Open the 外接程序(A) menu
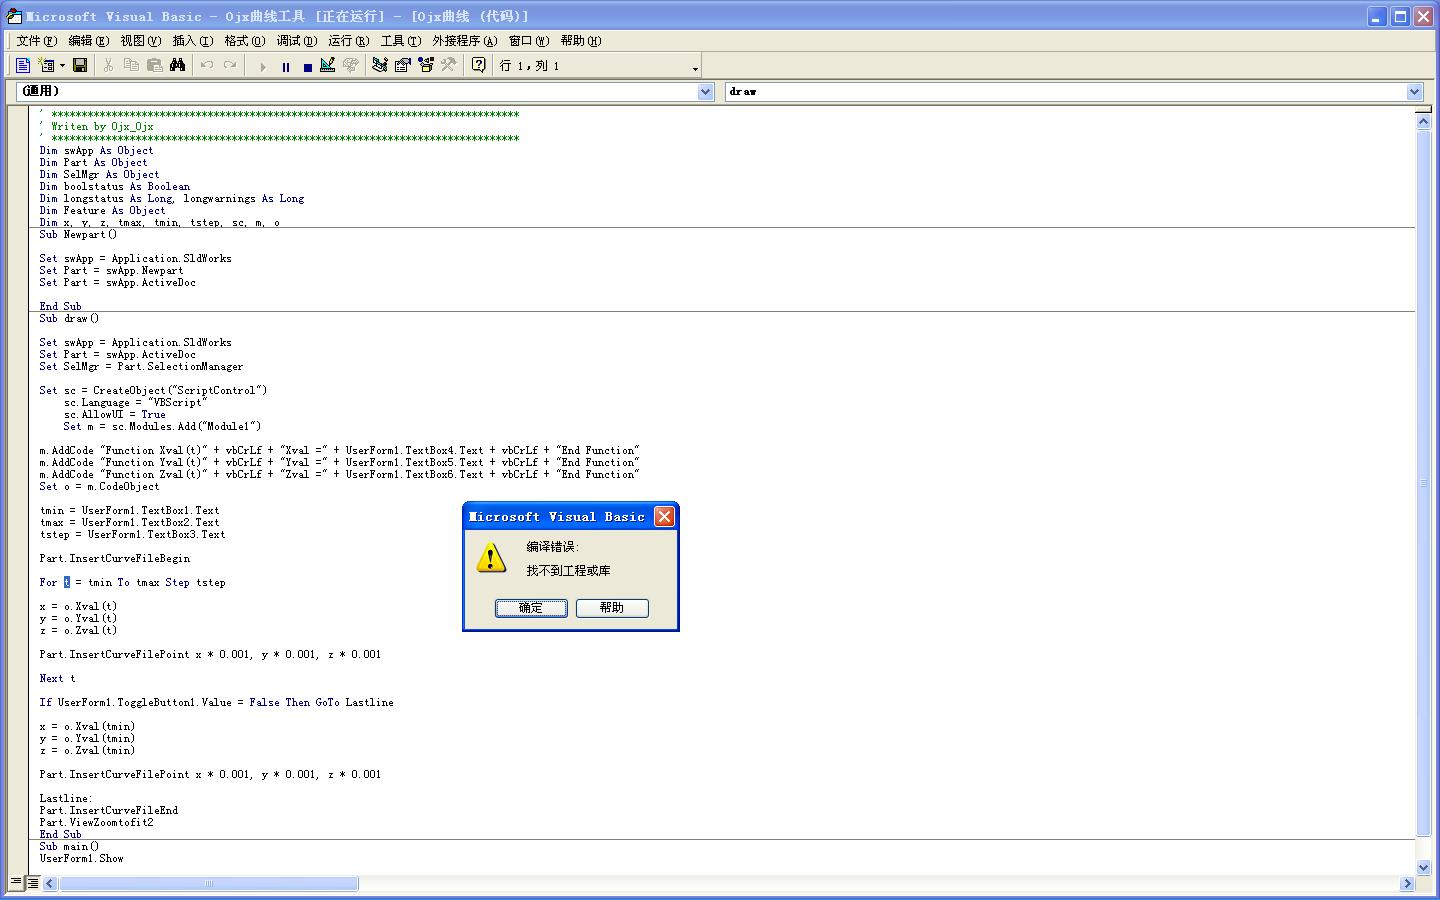This screenshot has height=900, width=1440. [x=465, y=41]
